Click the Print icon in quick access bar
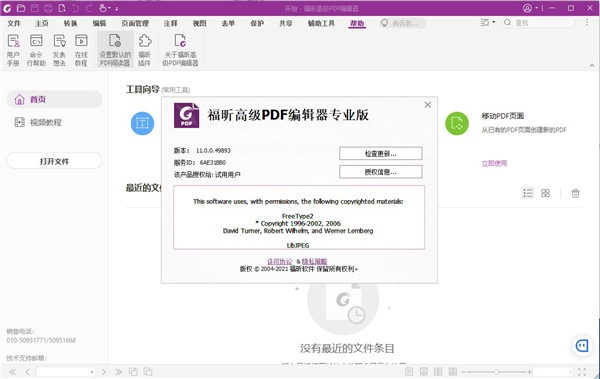The width and height of the screenshot is (600, 379). (48, 8)
